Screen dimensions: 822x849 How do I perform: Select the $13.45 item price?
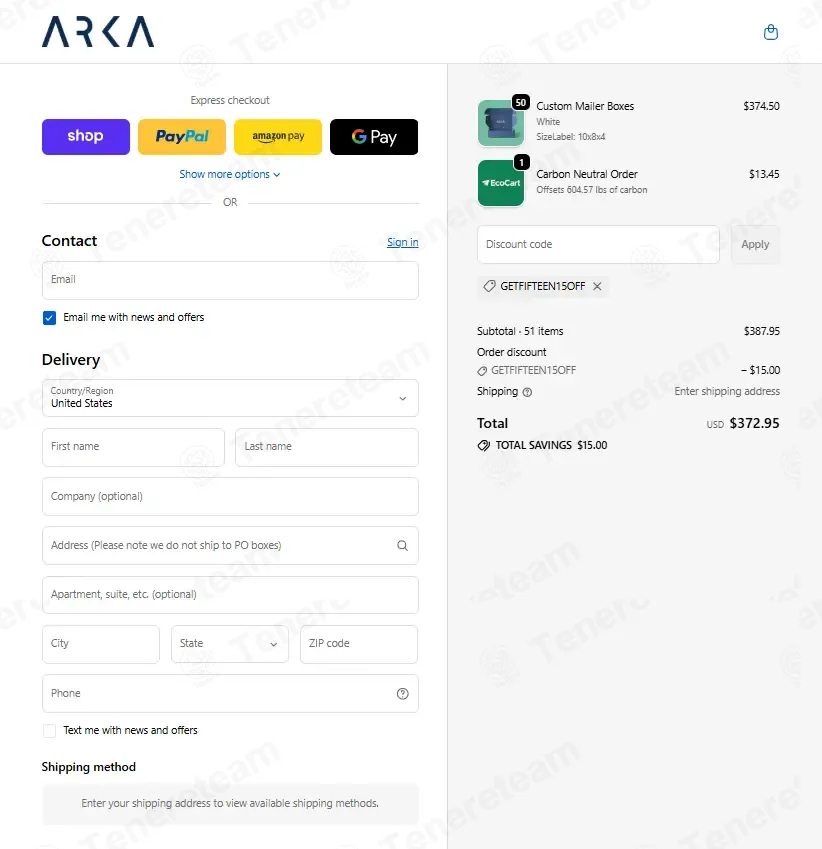coord(764,174)
